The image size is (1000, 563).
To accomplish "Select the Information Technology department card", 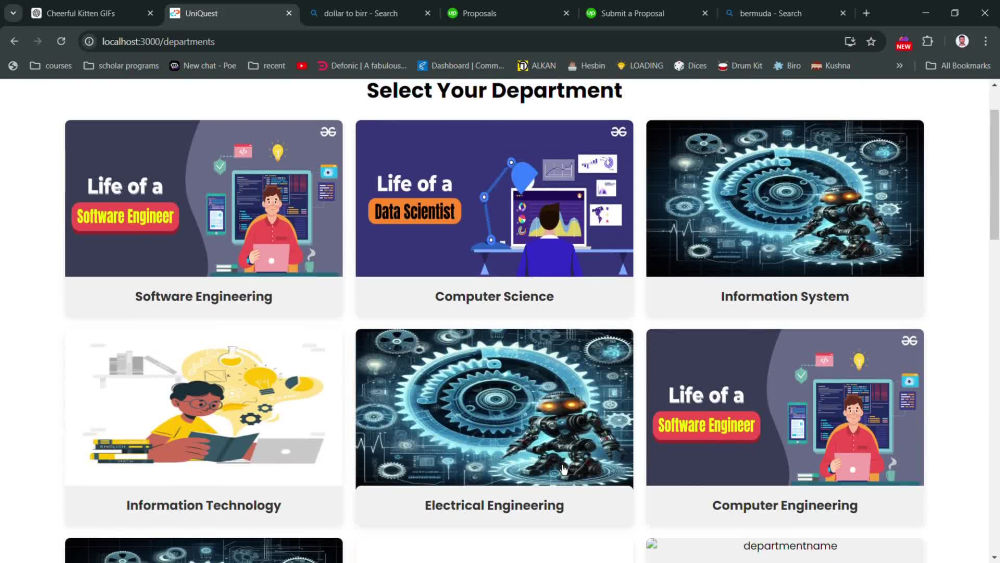I will (x=203, y=427).
